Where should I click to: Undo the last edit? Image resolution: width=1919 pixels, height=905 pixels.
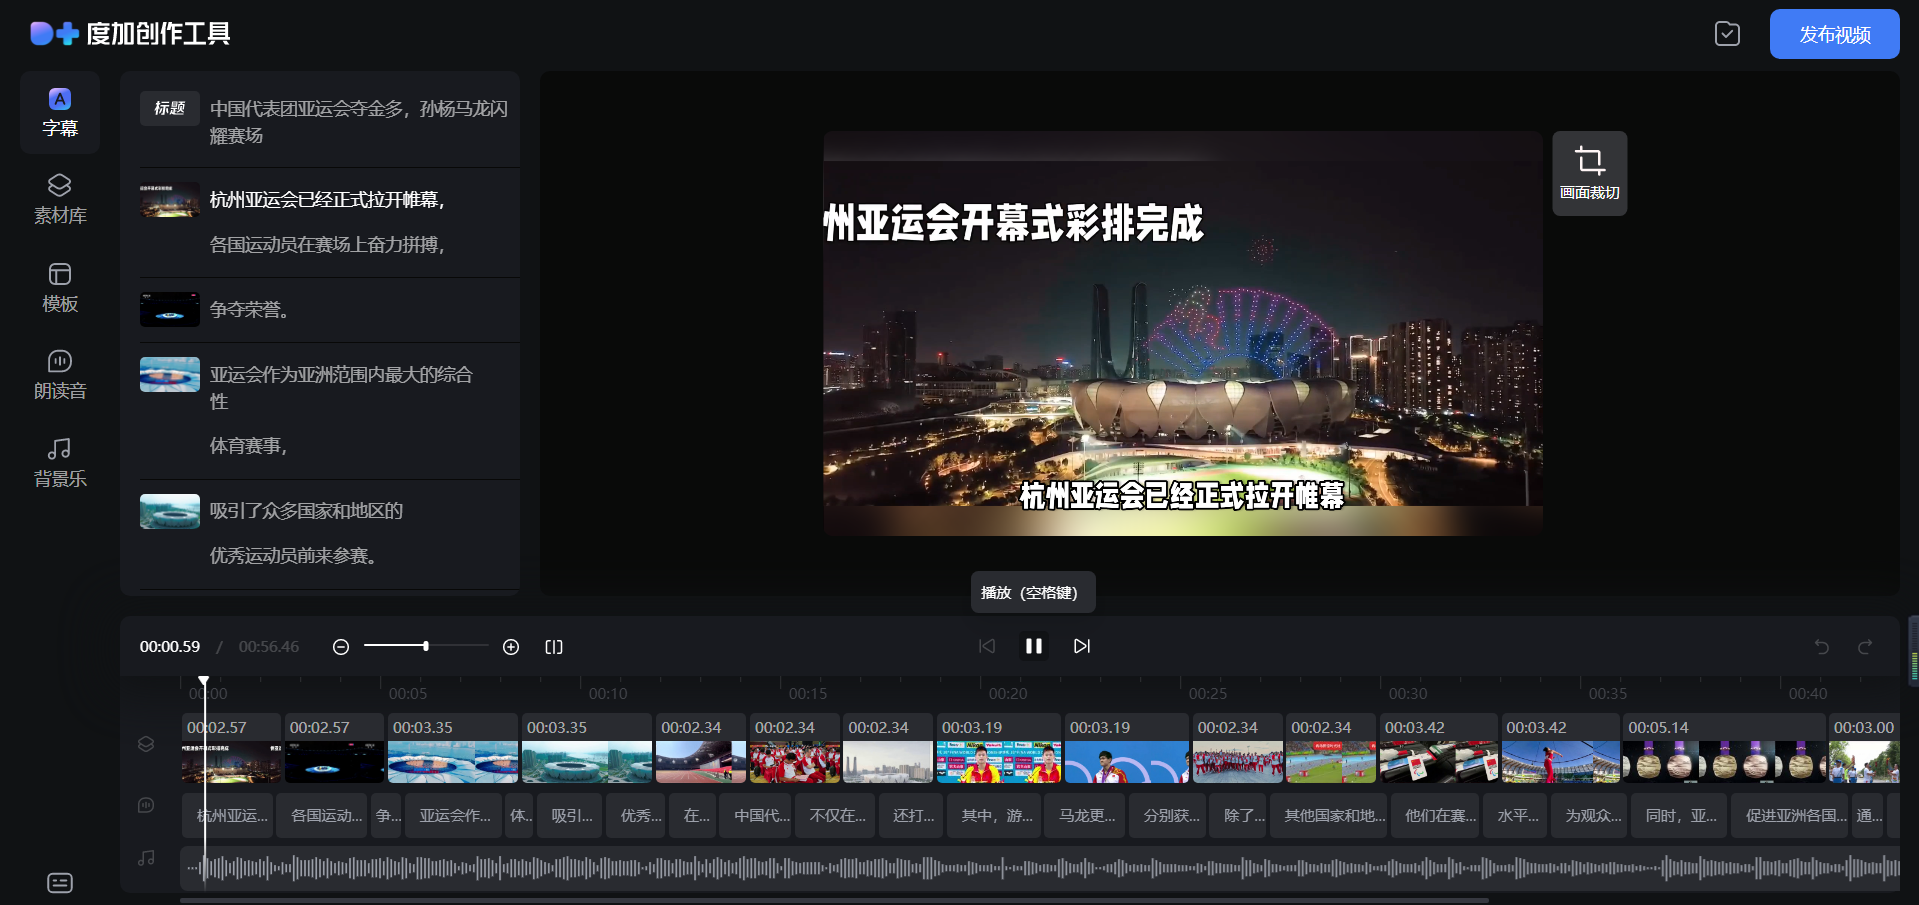[x=1820, y=647]
